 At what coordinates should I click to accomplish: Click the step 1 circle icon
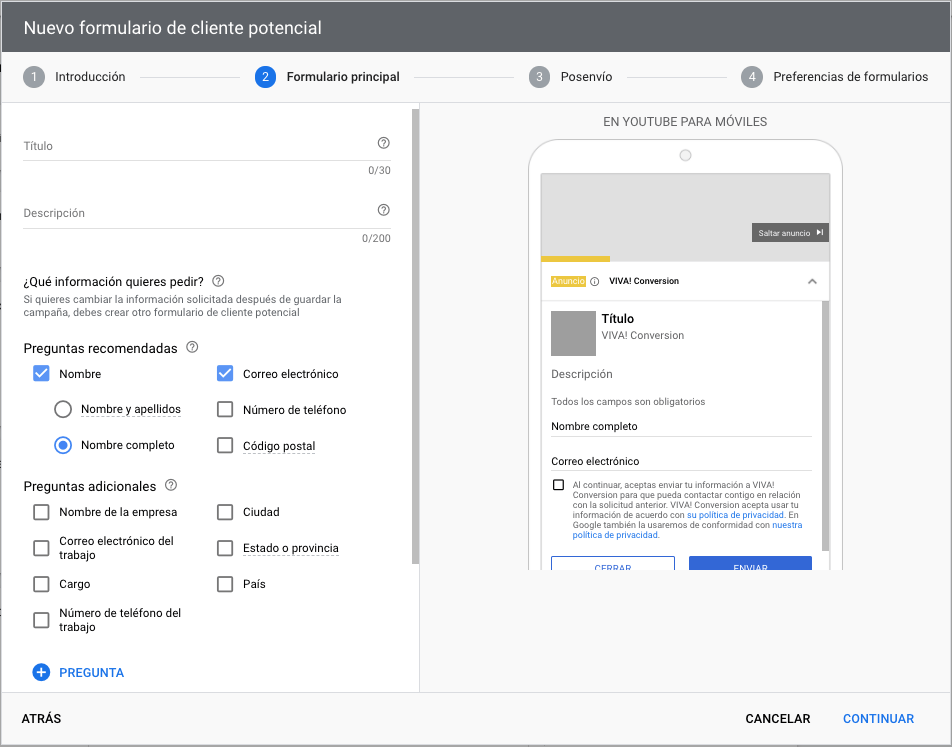[34, 77]
